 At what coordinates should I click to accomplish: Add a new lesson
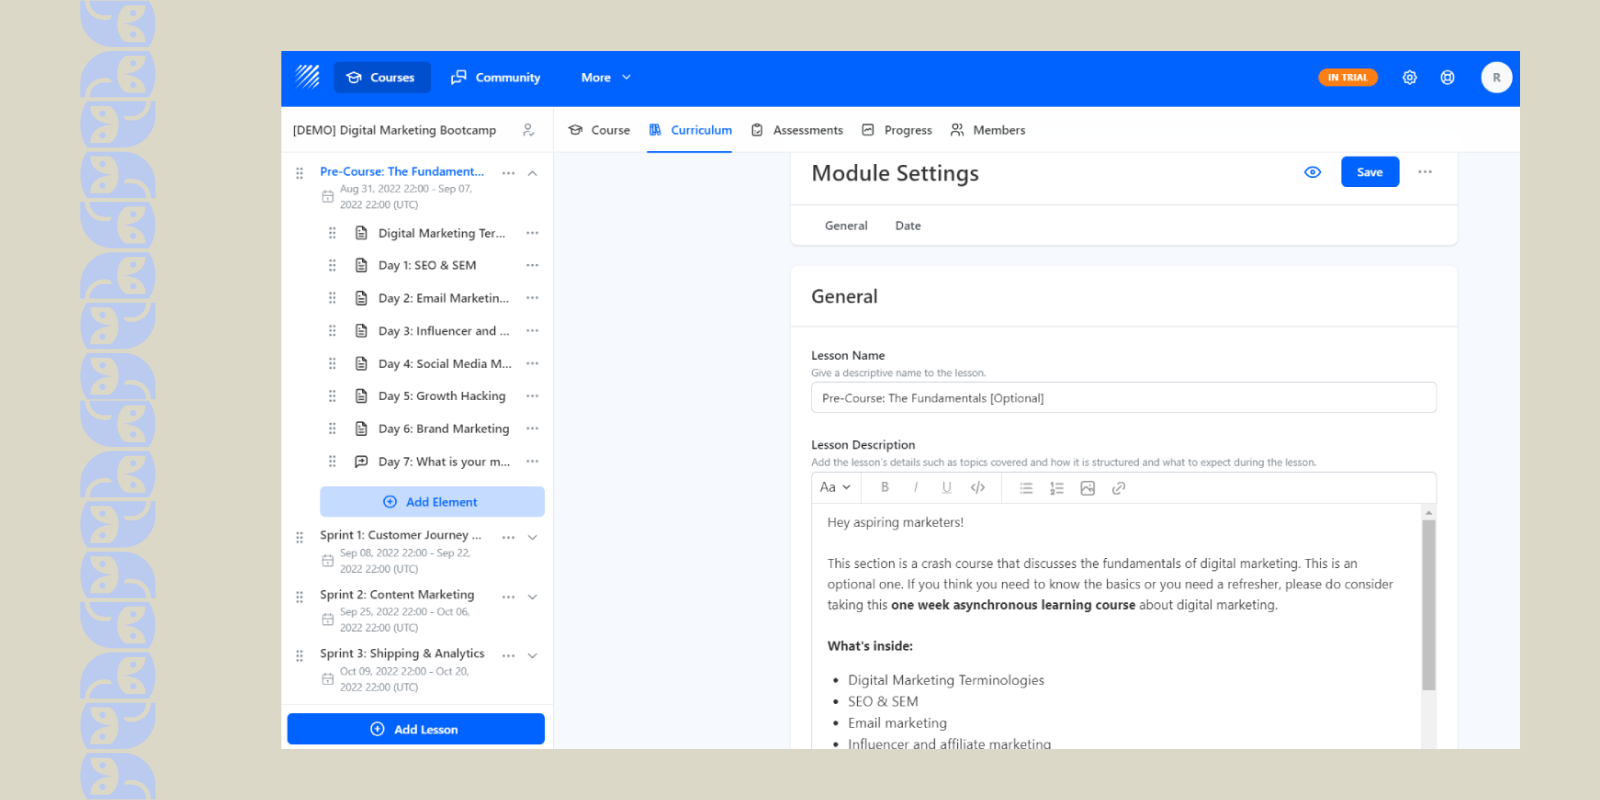coord(416,729)
